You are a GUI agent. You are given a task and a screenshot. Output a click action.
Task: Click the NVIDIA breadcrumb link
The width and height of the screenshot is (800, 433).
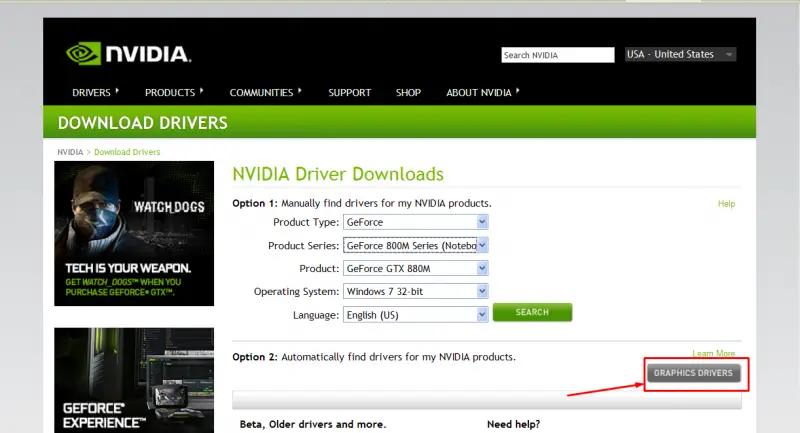pyautogui.click(x=70, y=152)
